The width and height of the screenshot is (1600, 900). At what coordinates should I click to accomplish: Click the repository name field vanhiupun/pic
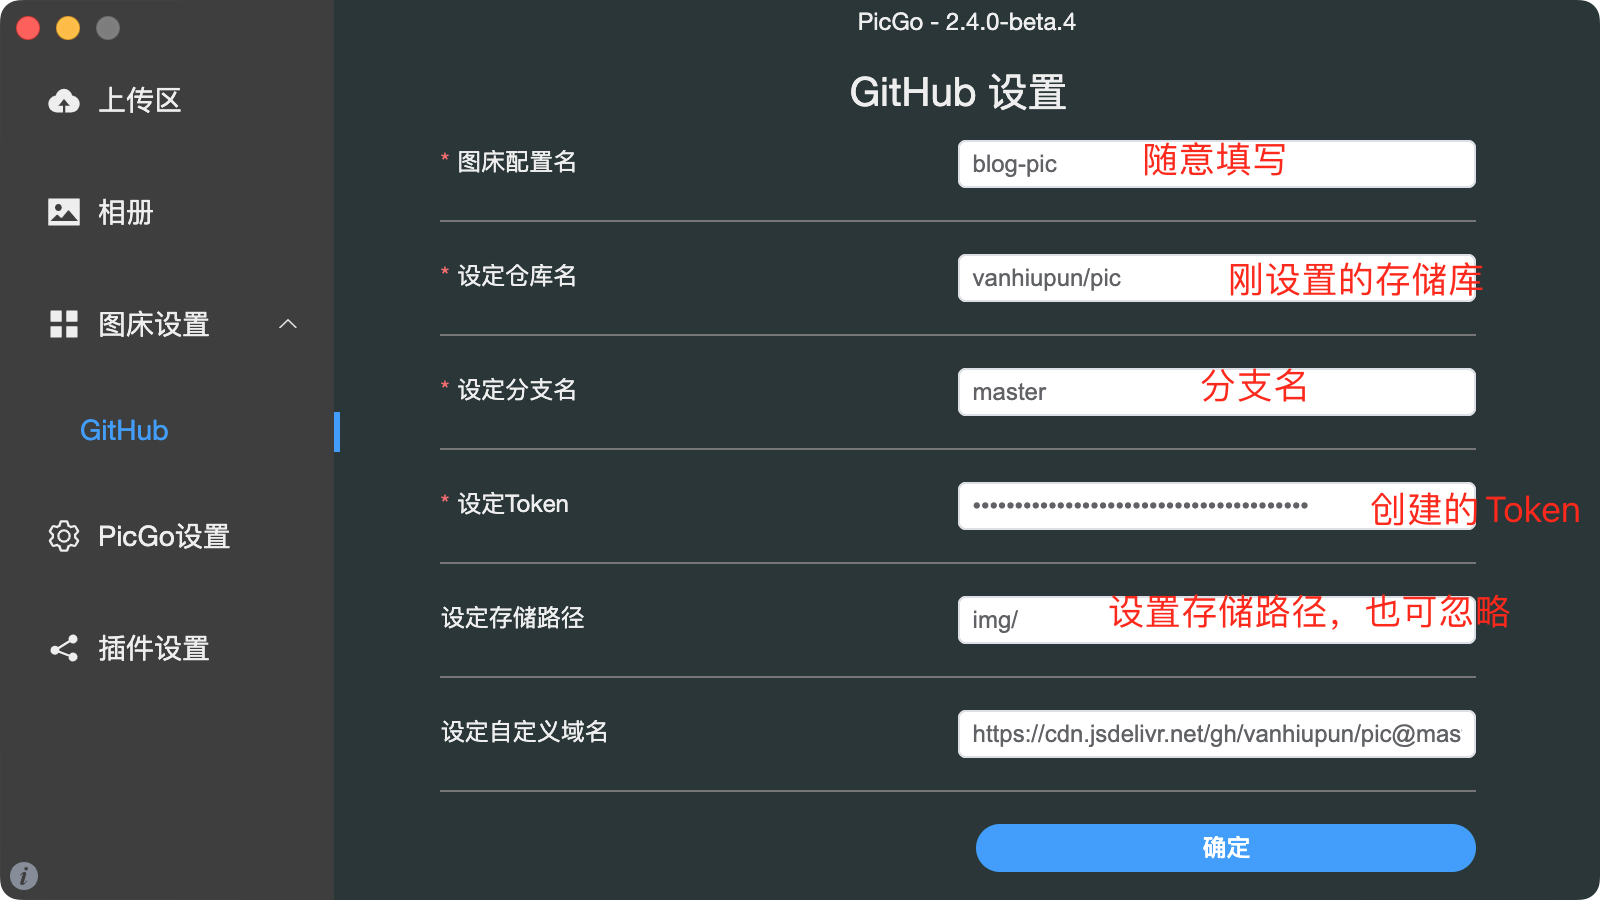click(1217, 278)
